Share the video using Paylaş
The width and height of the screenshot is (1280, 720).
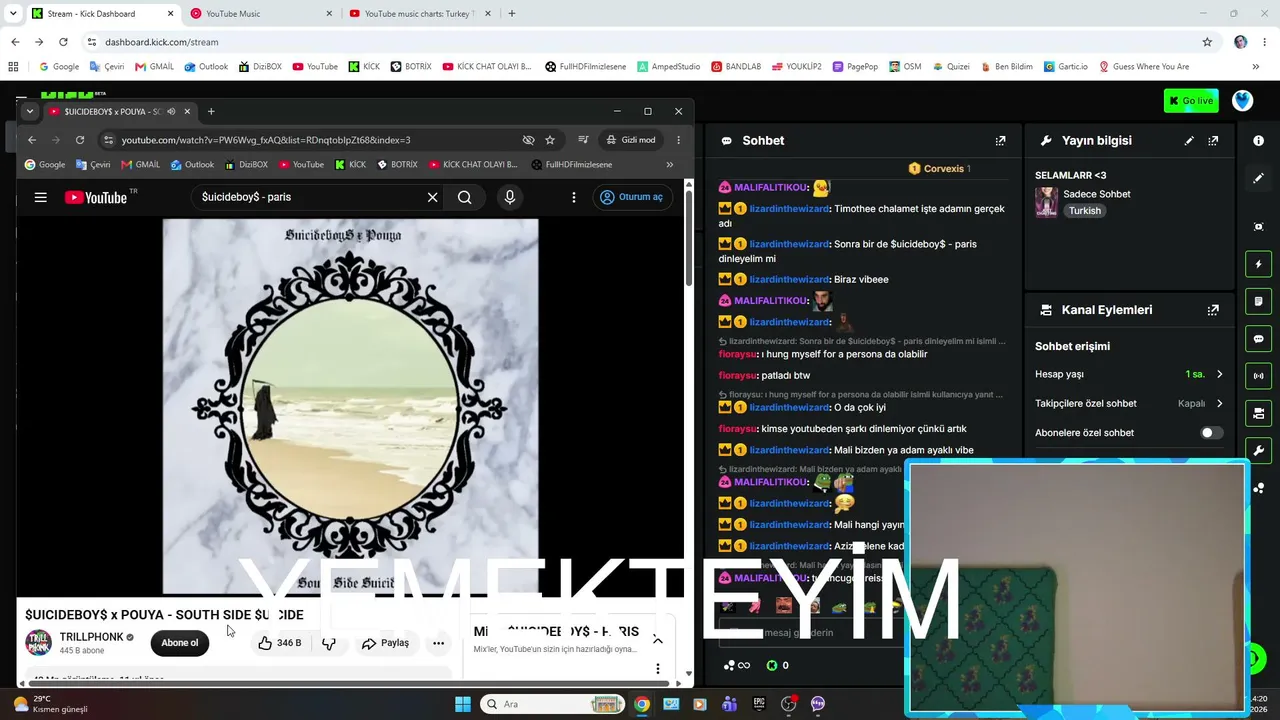386,643
